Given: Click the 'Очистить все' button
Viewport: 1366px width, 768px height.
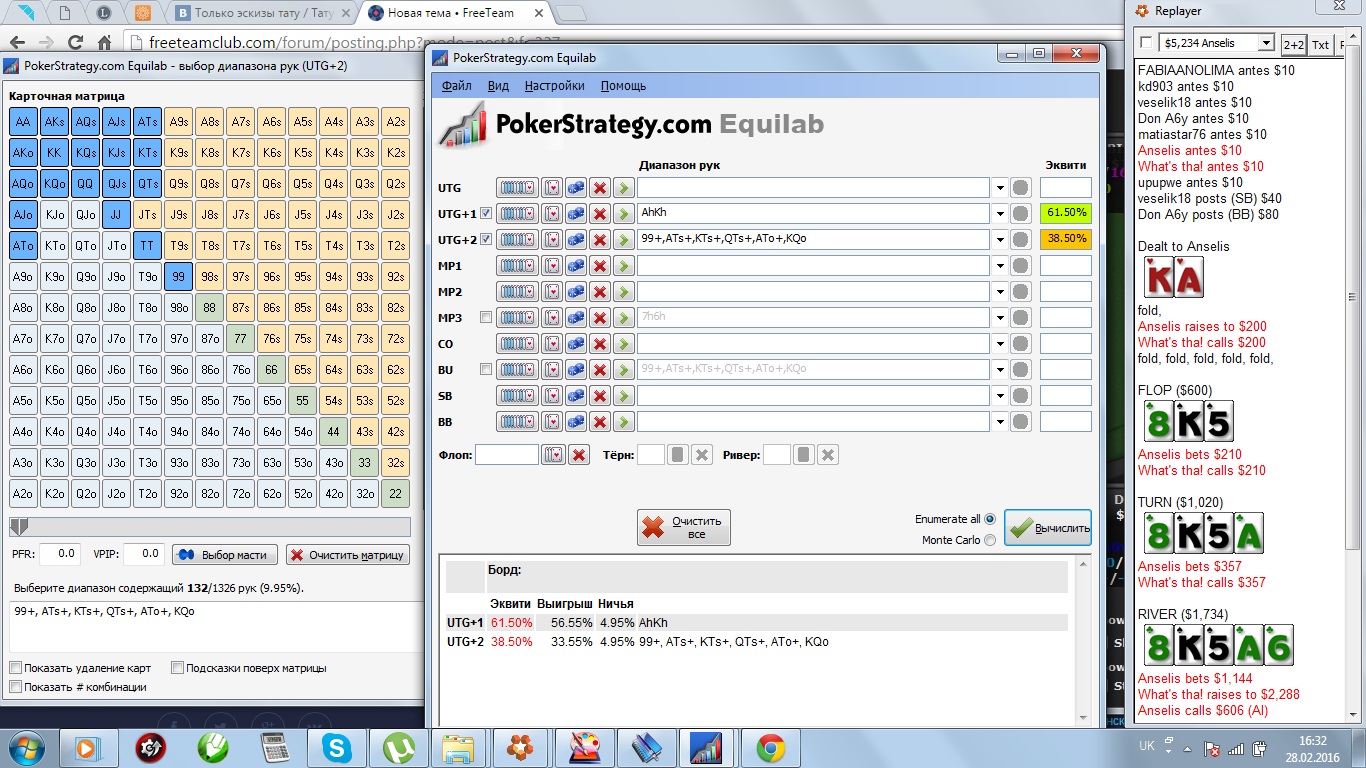Looking at the screenshot, I should click(684, 527).
